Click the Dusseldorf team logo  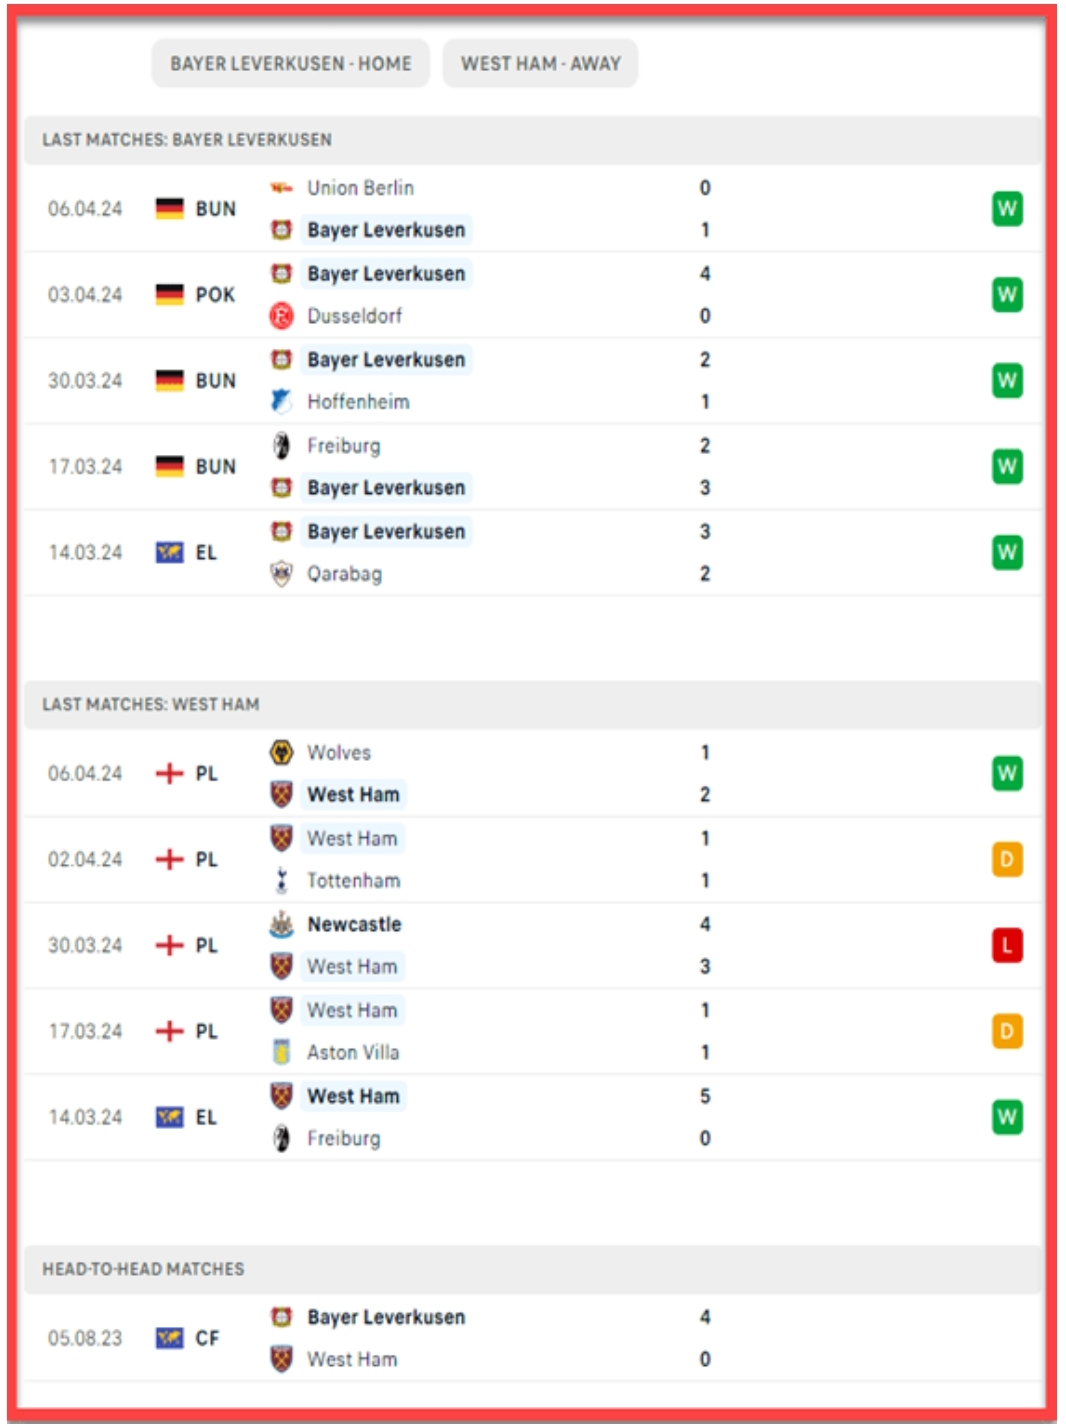click(x=282, y=316)
